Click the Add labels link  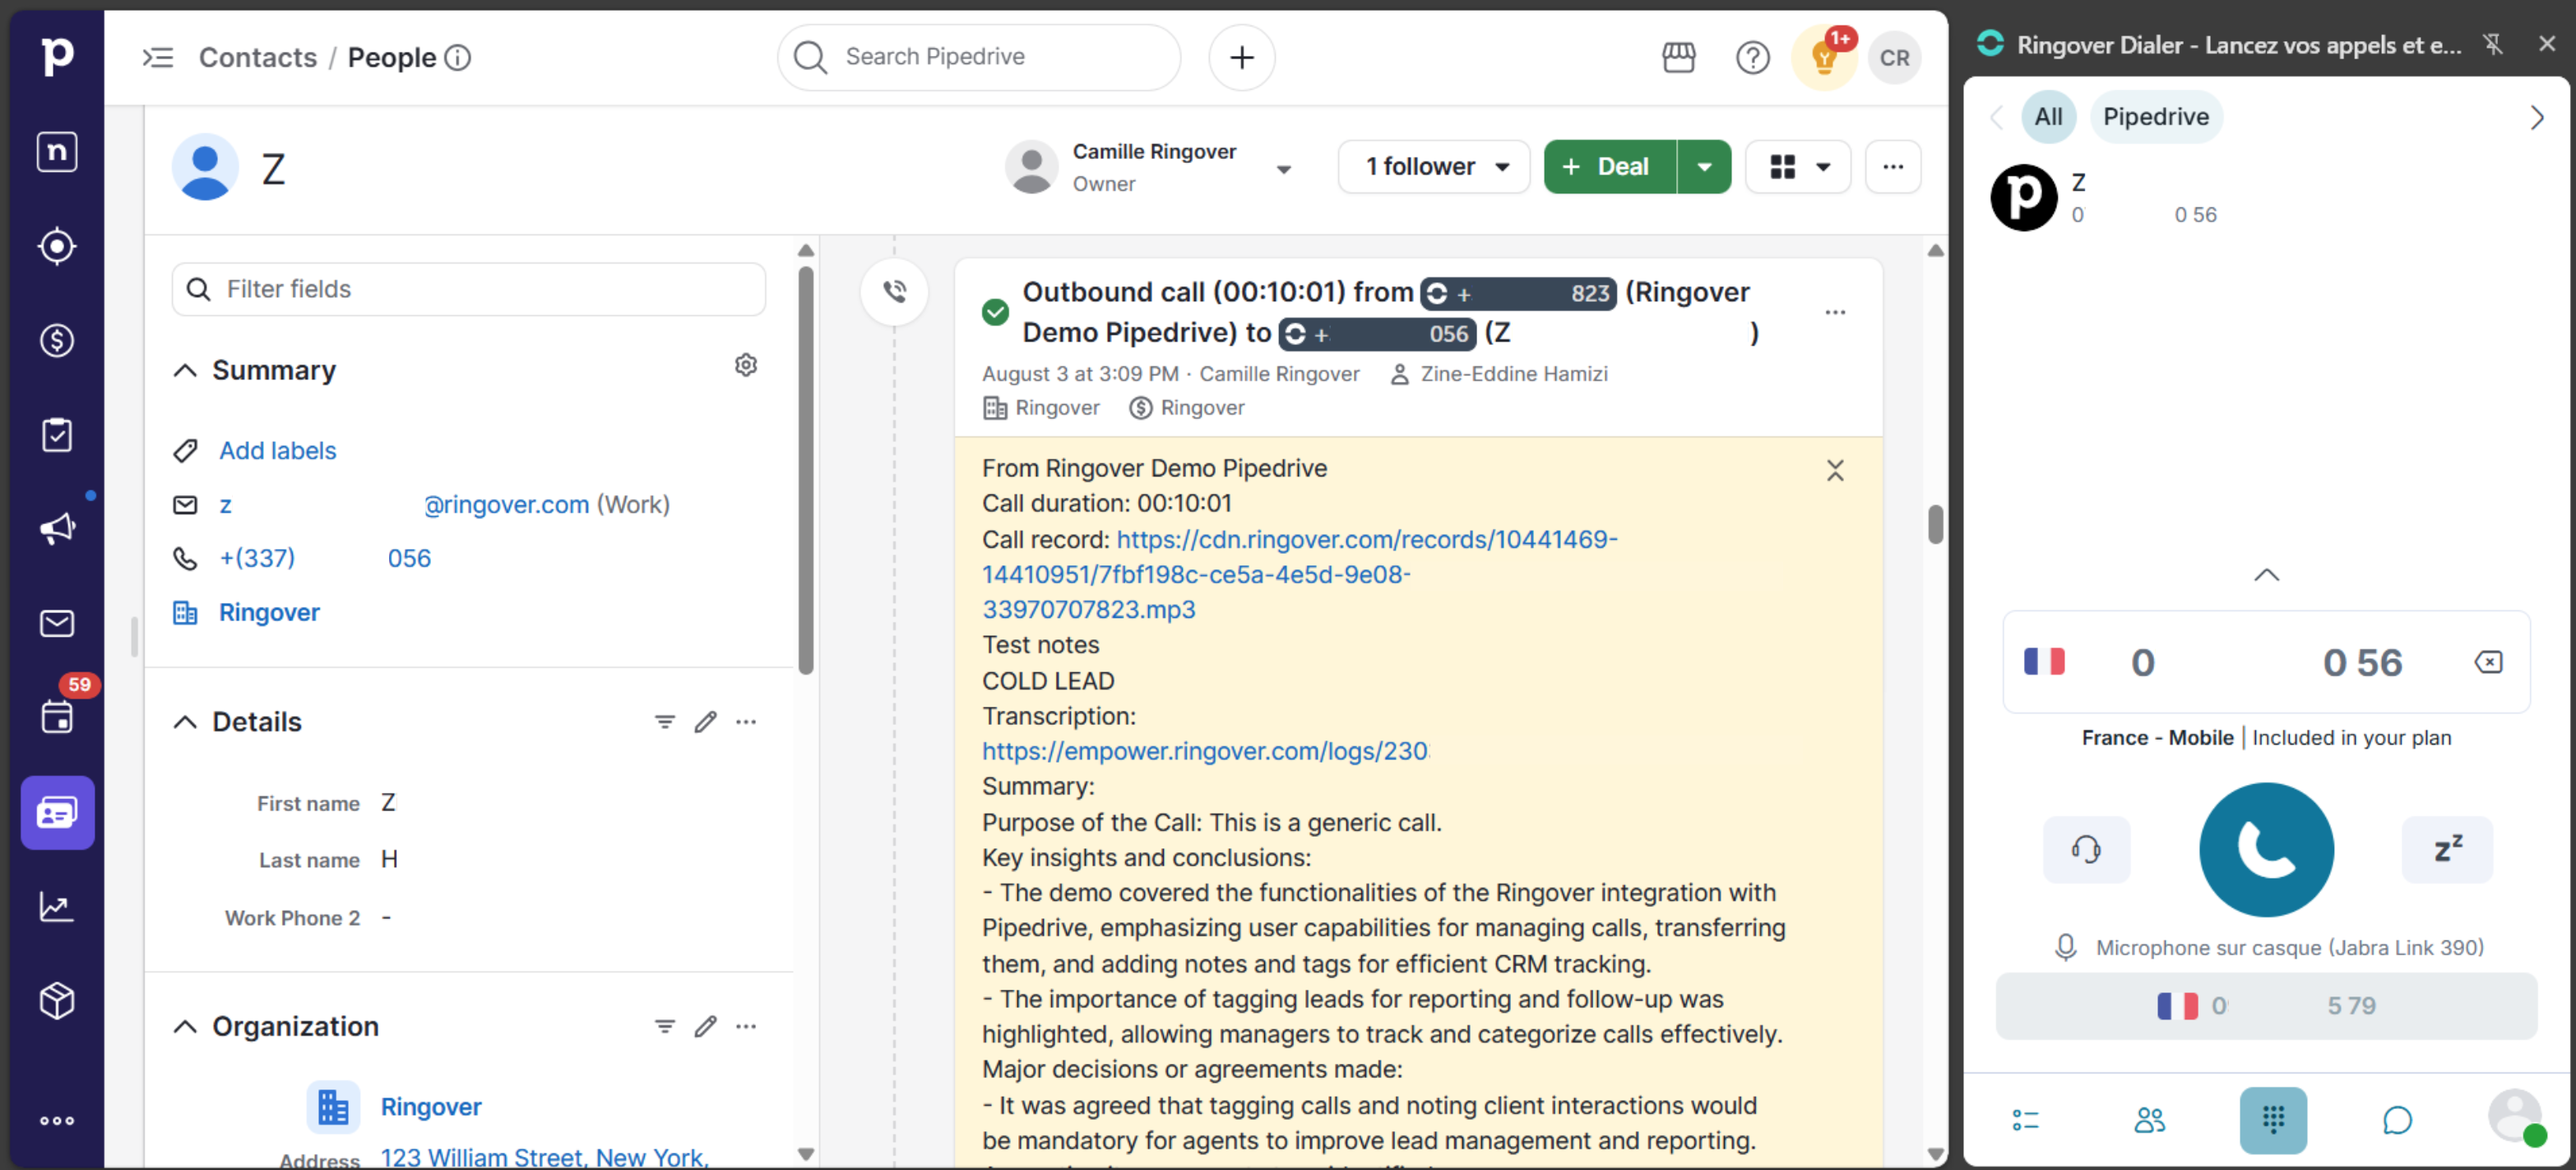click(277, 450)
